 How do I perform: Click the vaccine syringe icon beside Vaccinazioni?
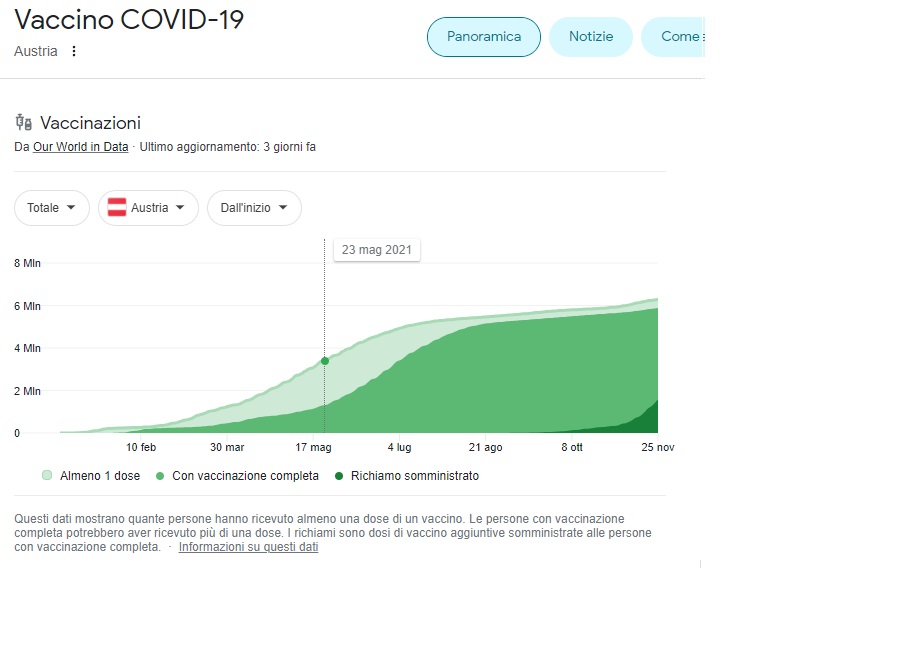tap(23, 123)
